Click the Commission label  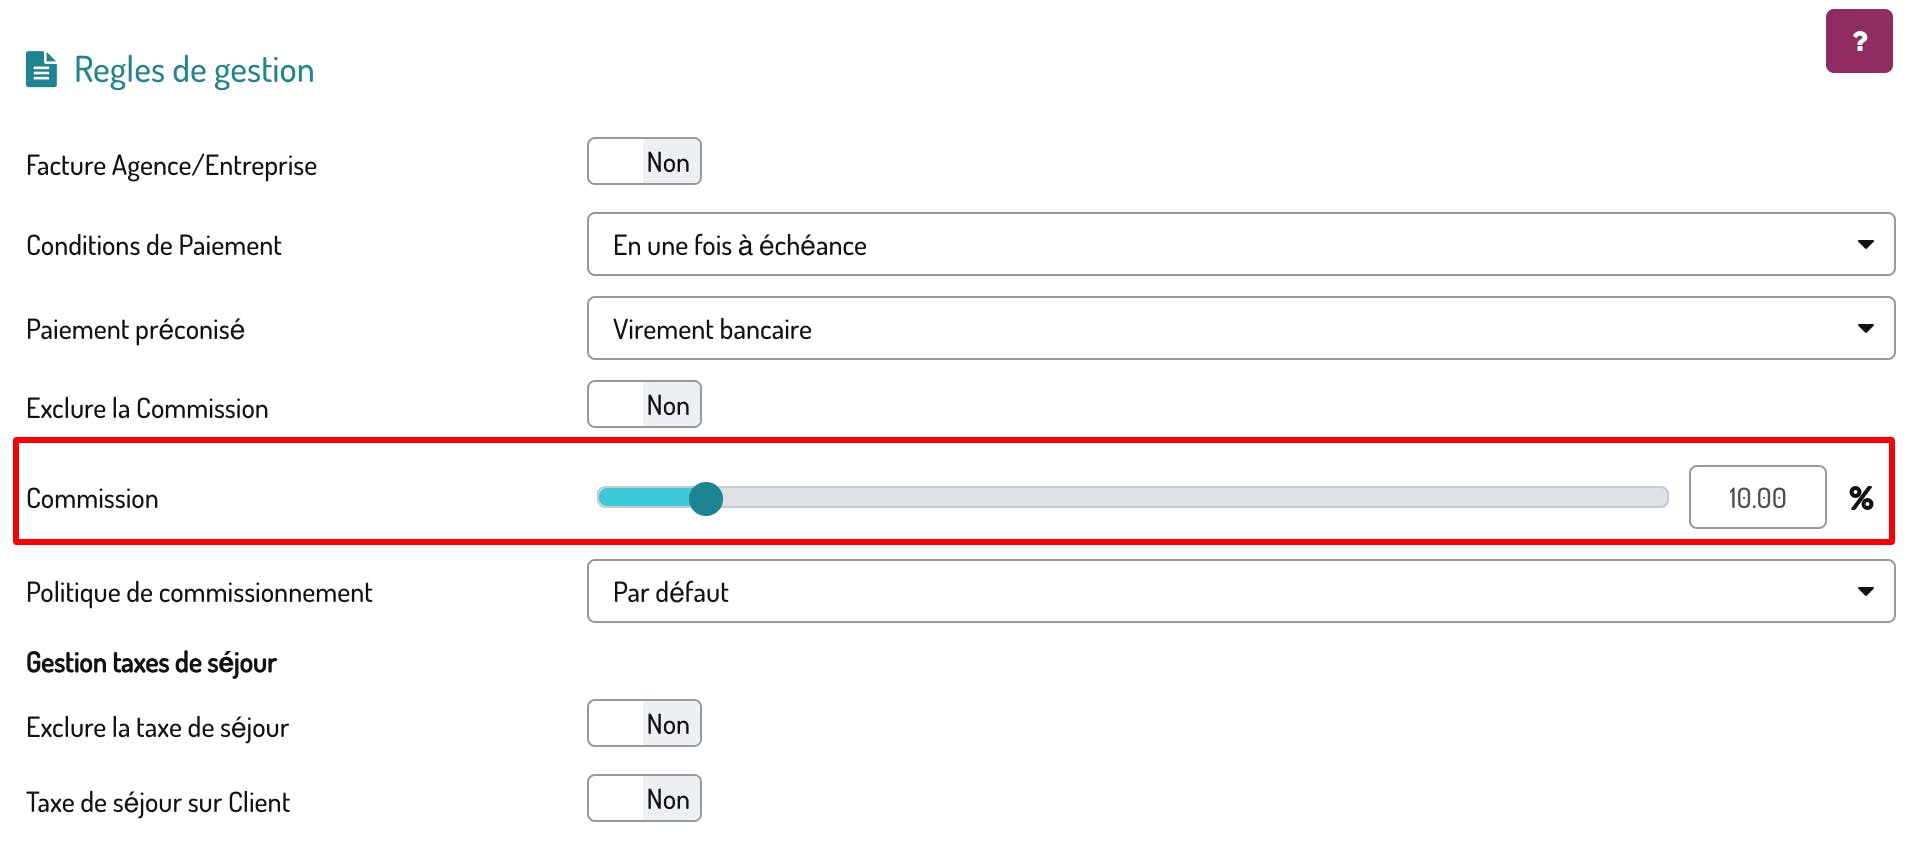coord(92,499)
